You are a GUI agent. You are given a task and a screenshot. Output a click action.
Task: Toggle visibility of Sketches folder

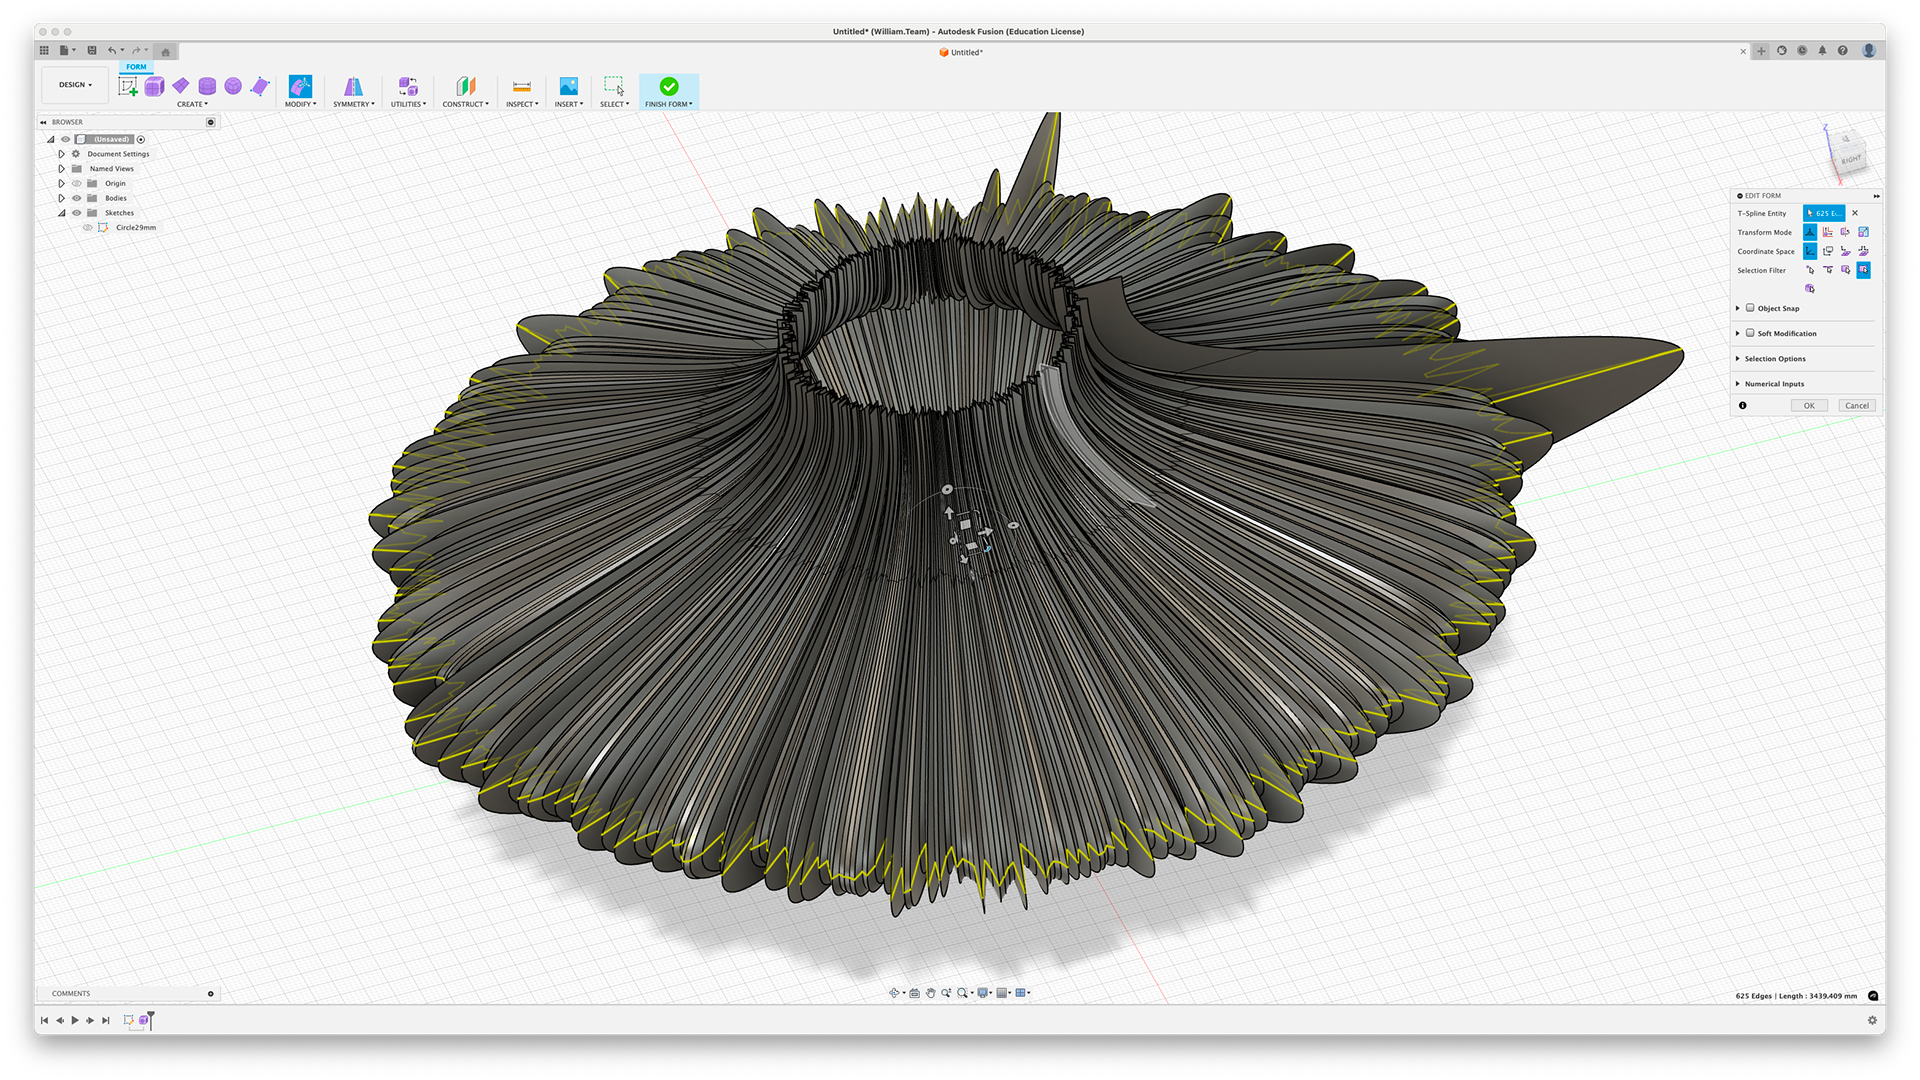[76, 212]
